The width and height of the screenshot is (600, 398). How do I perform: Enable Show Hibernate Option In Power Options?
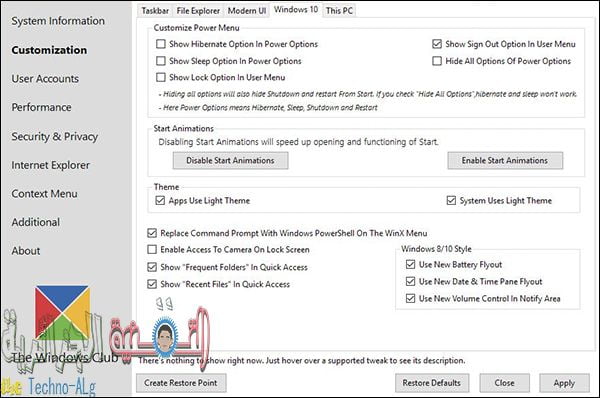click(161, 44)
